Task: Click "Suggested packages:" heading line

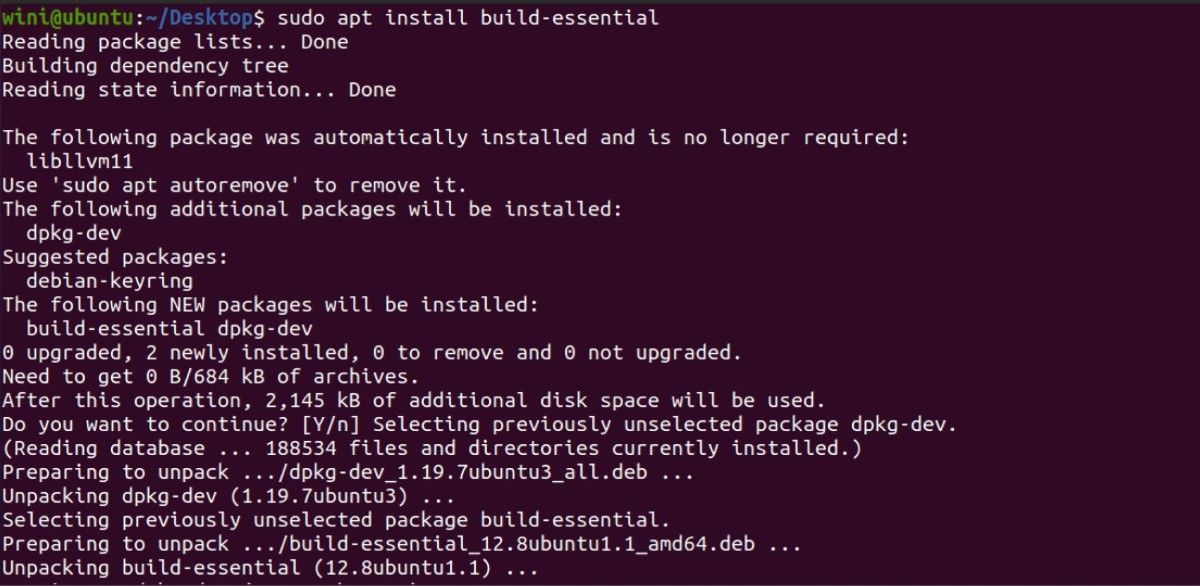Action: 115,257
